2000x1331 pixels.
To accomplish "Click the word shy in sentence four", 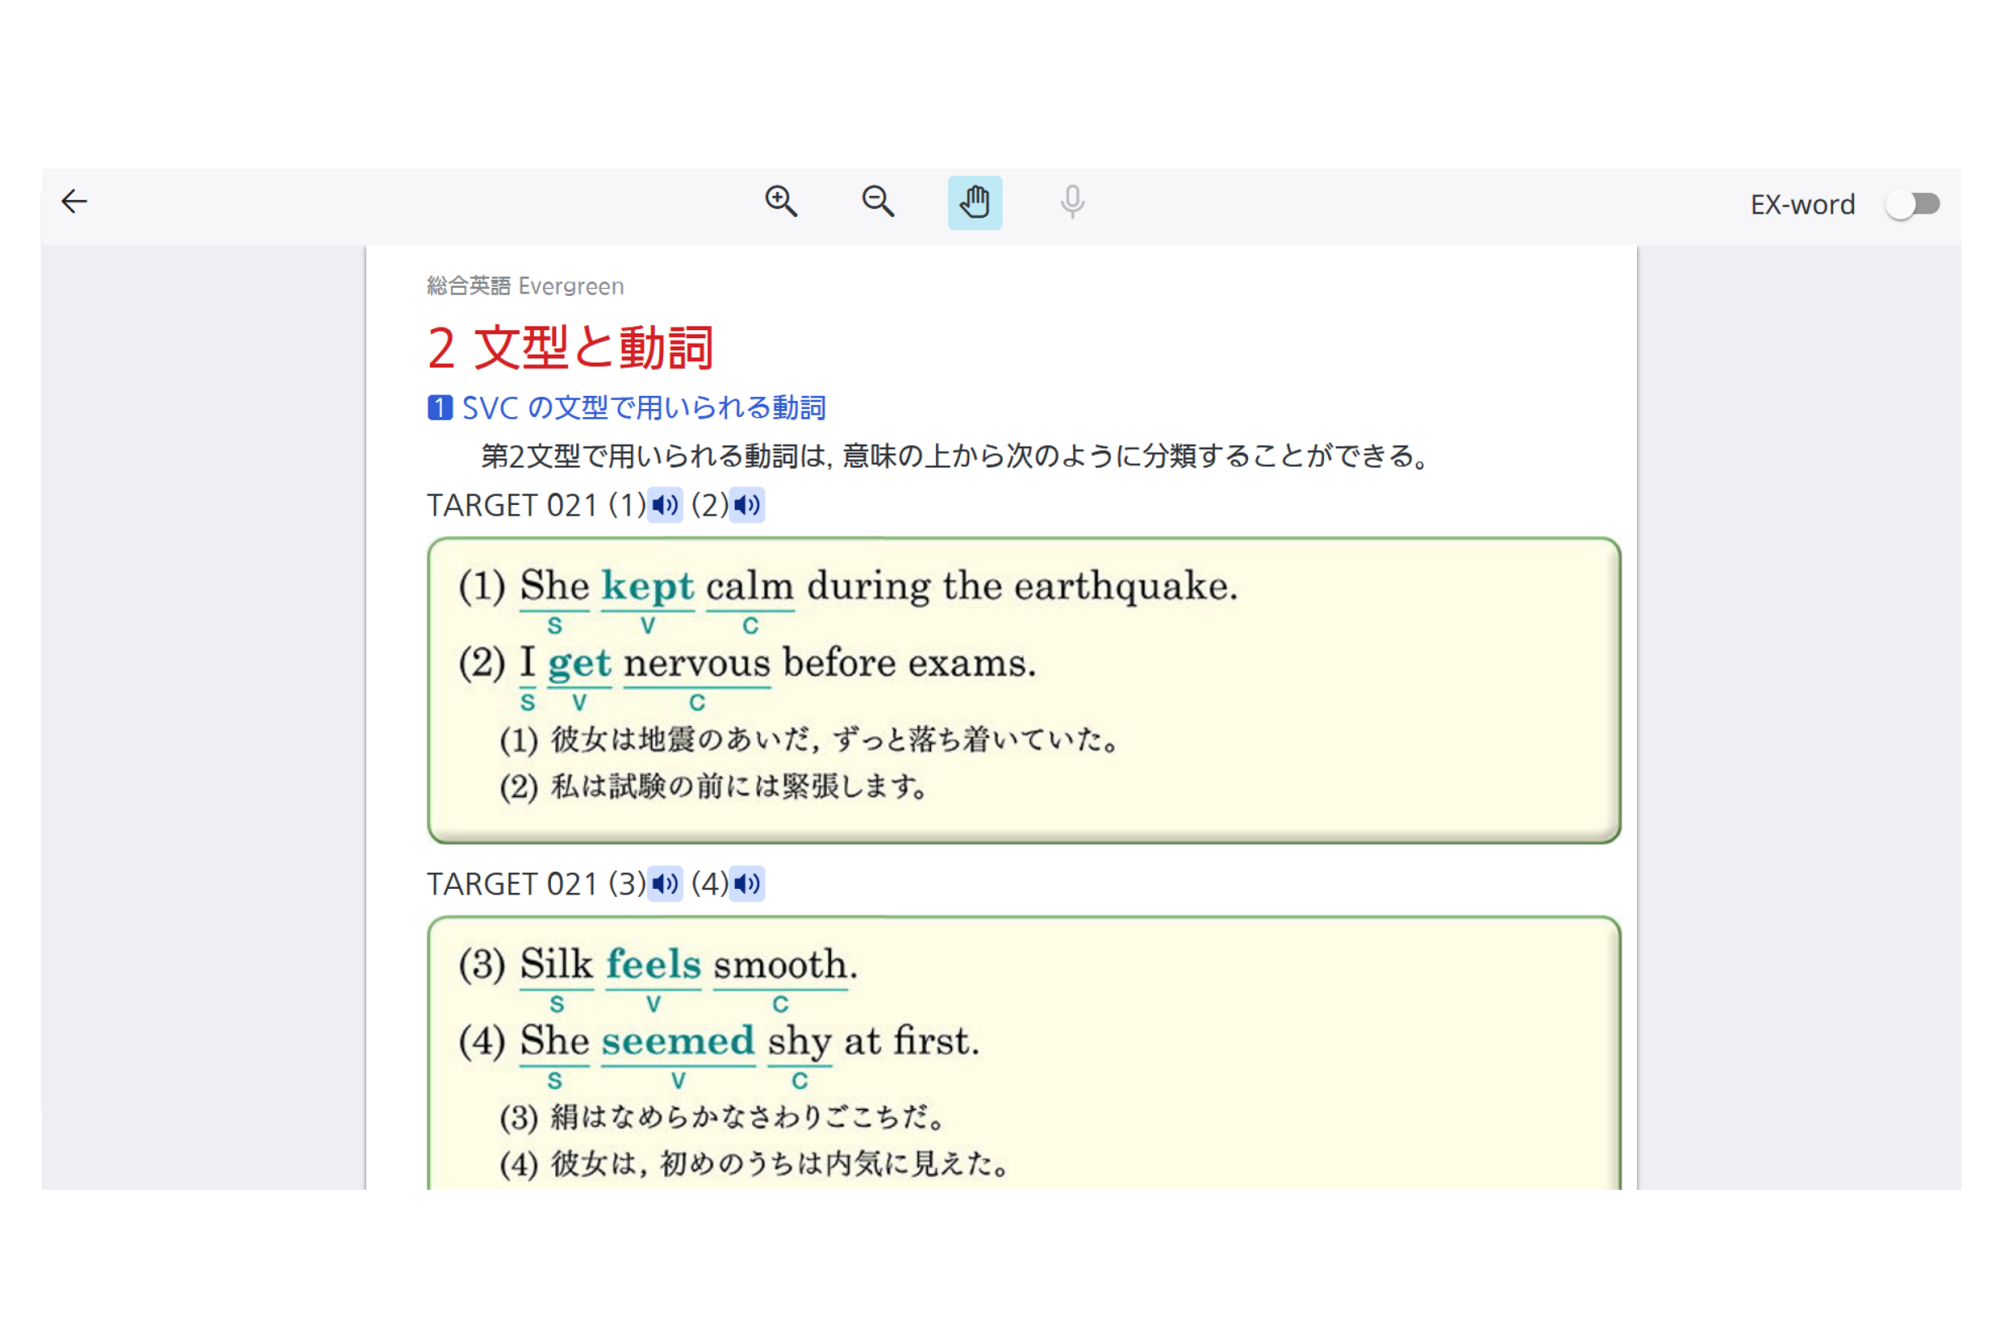I will 799,1042.
